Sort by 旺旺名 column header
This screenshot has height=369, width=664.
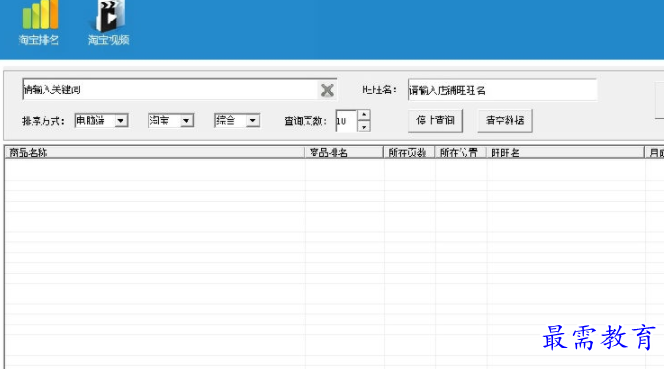click(565, 153)
